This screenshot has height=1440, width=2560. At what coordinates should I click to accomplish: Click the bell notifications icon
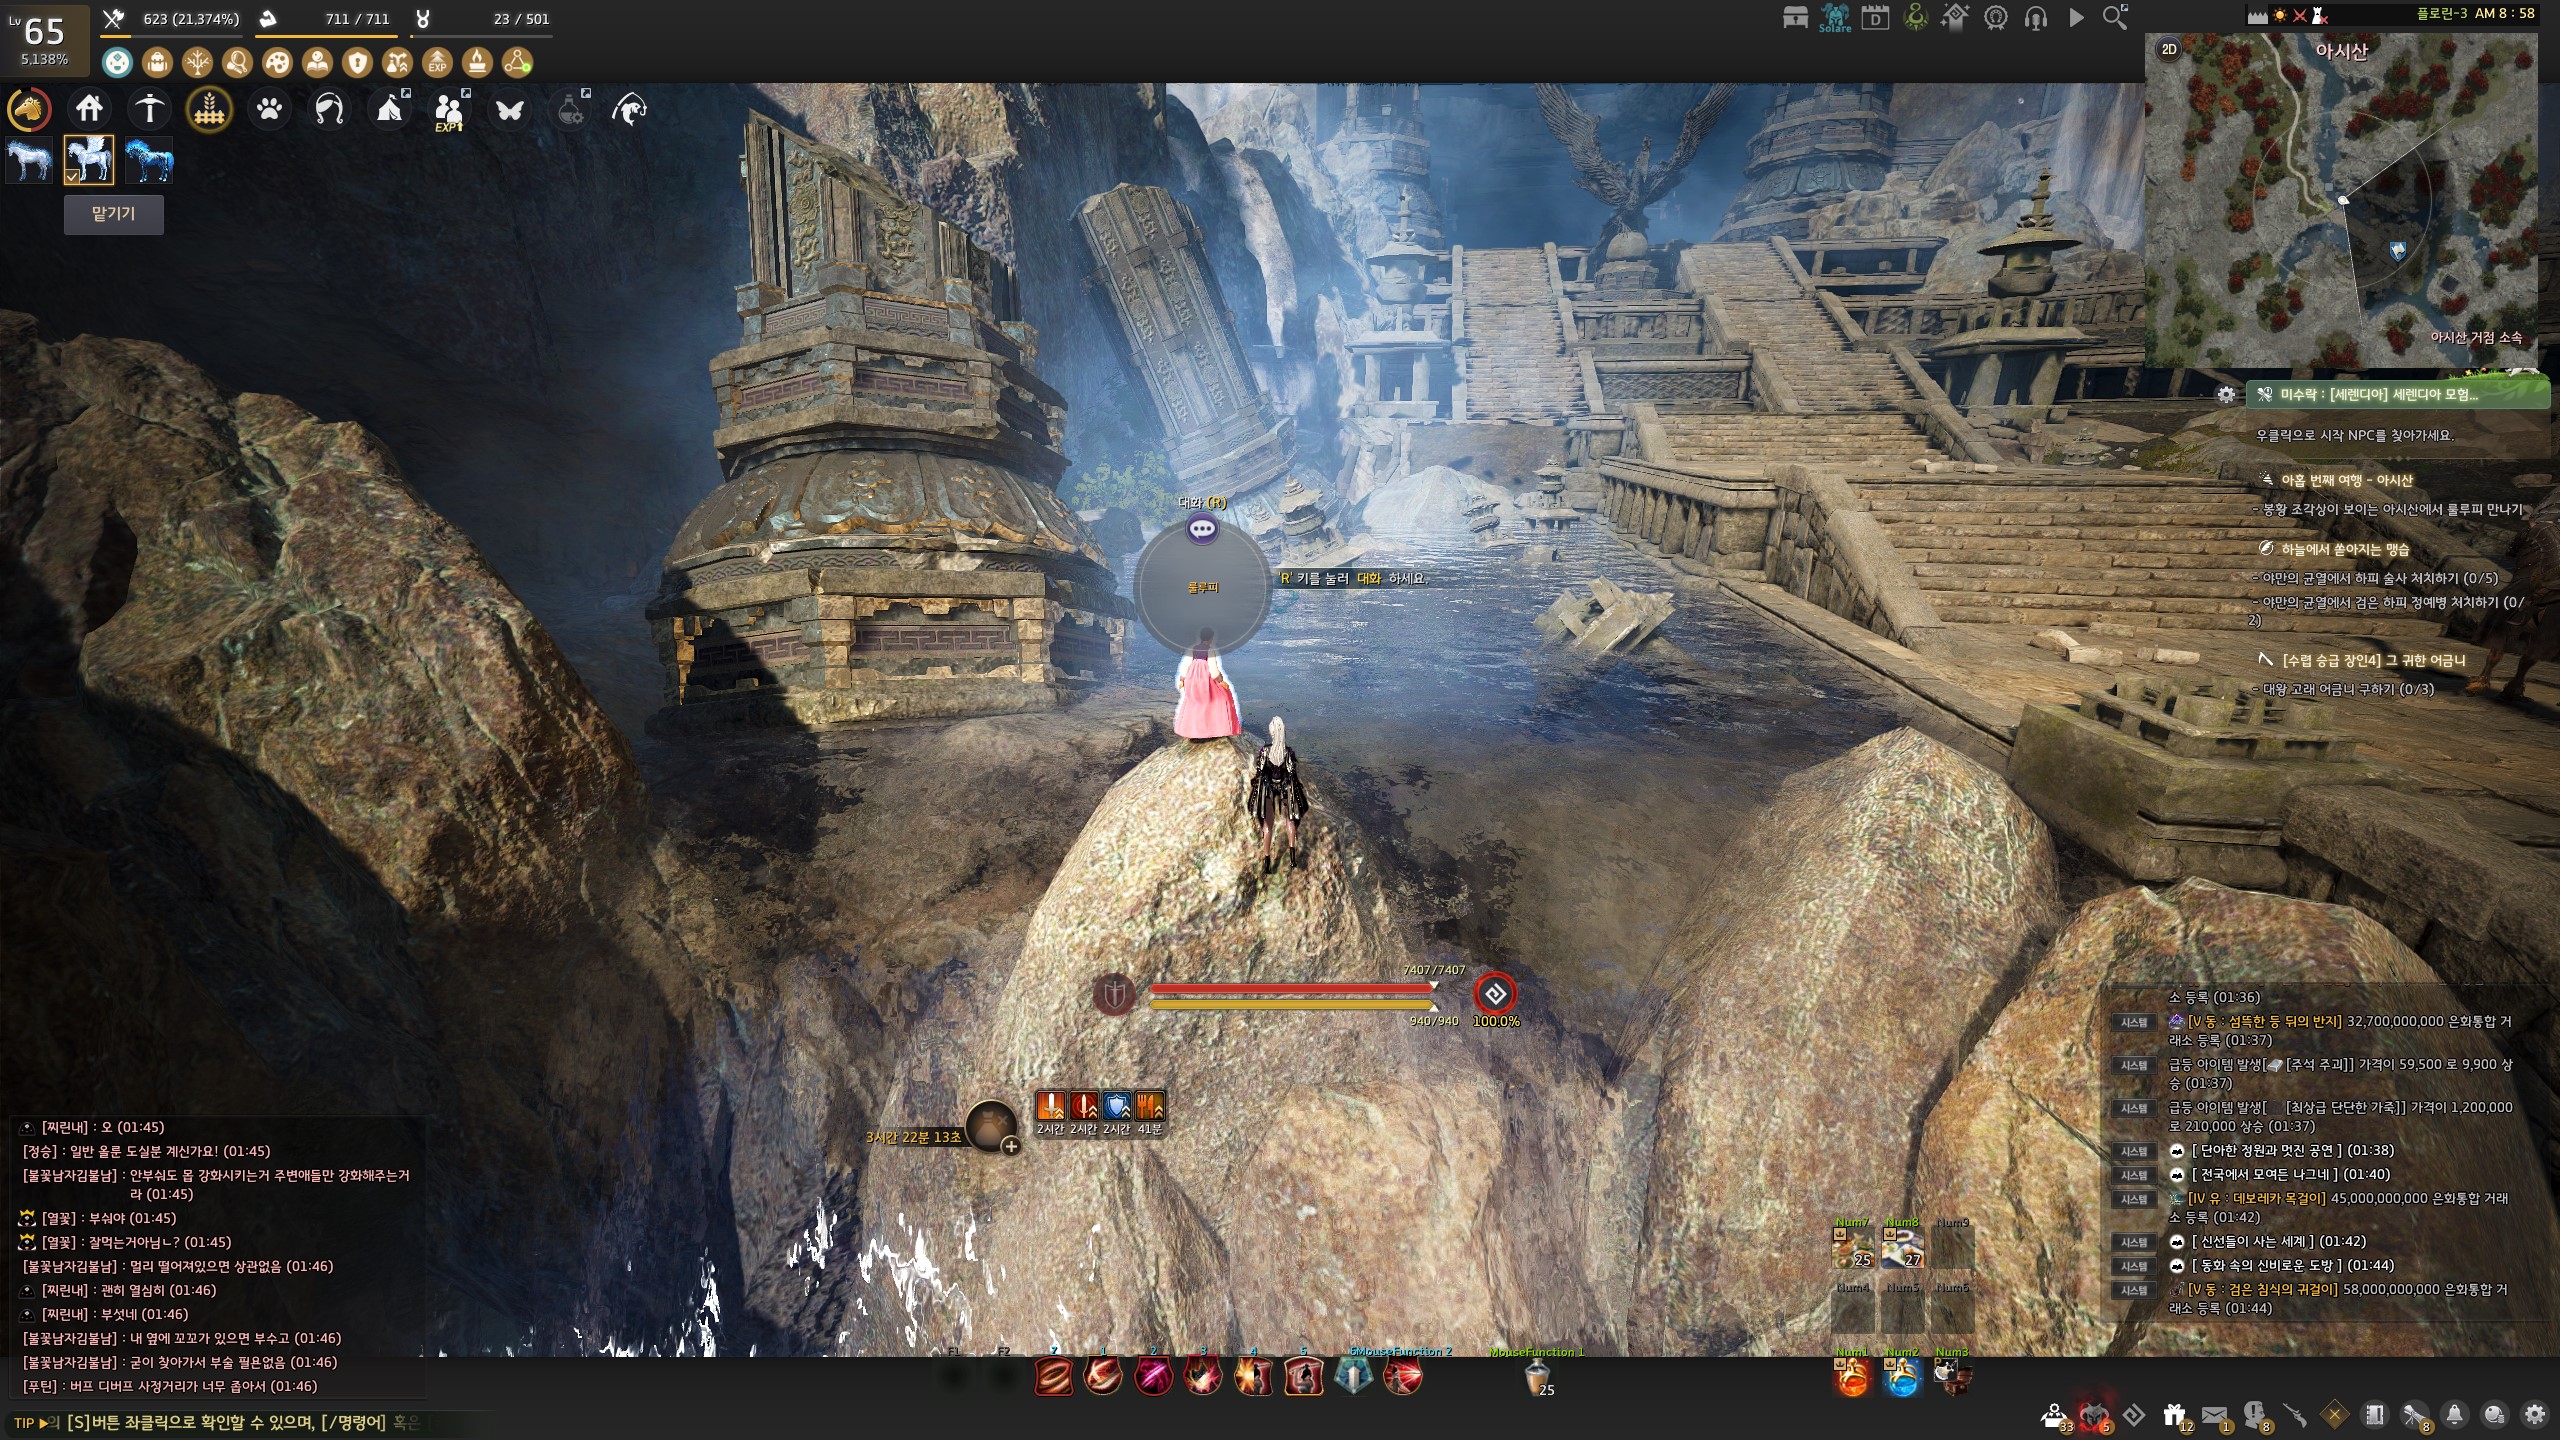click(x=2454, y=1415)
